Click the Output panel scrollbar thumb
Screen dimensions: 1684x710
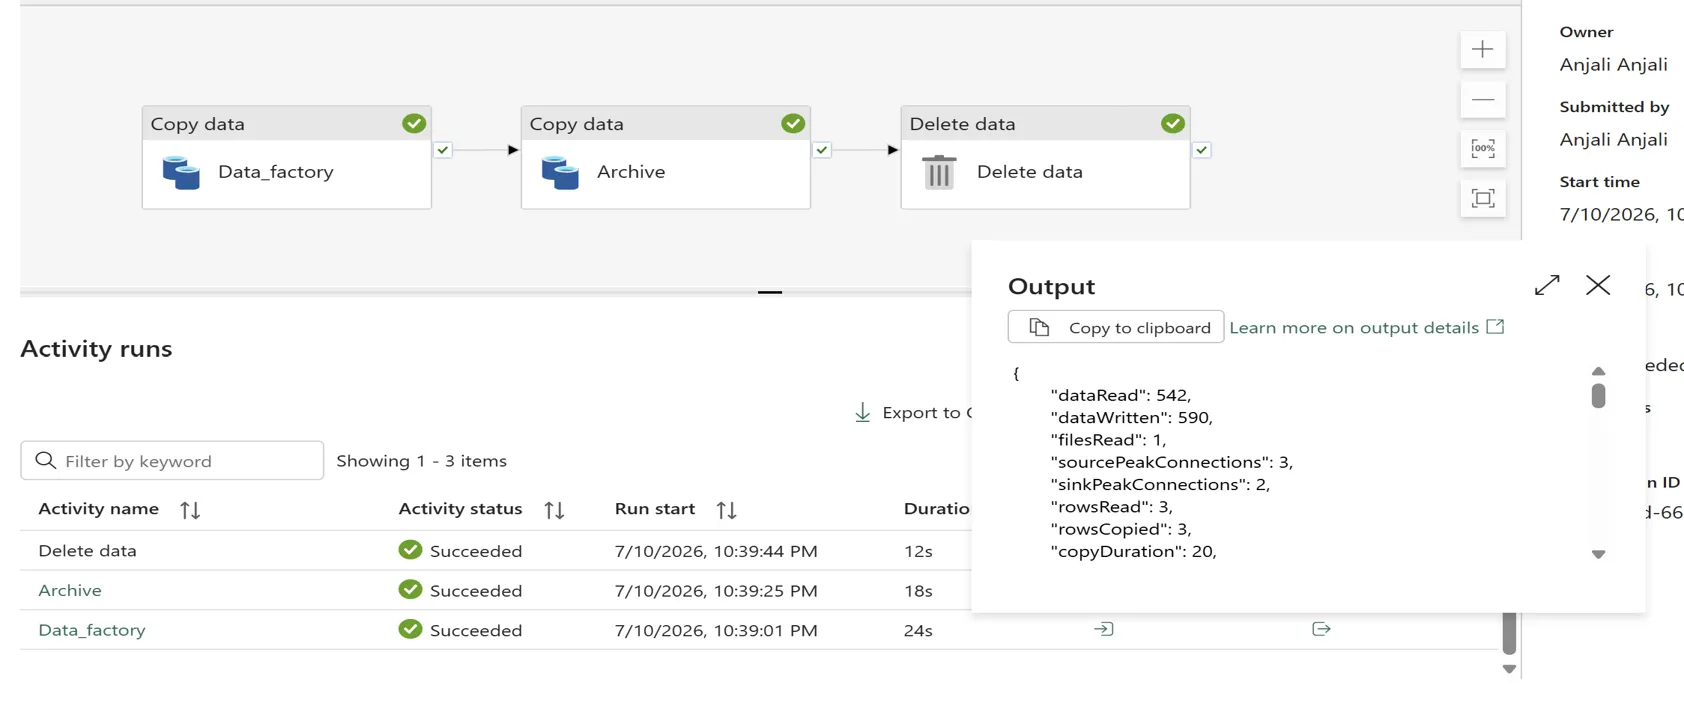pyautogui.click(x=1598, y=396)
